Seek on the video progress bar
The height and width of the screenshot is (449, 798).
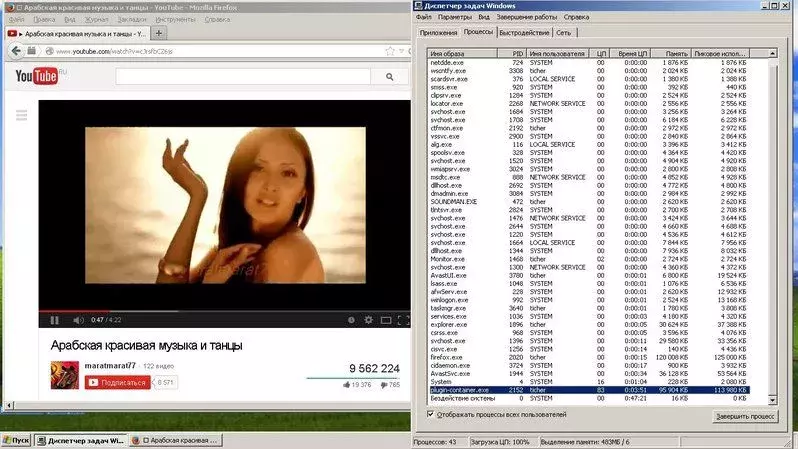click(224, 310)
